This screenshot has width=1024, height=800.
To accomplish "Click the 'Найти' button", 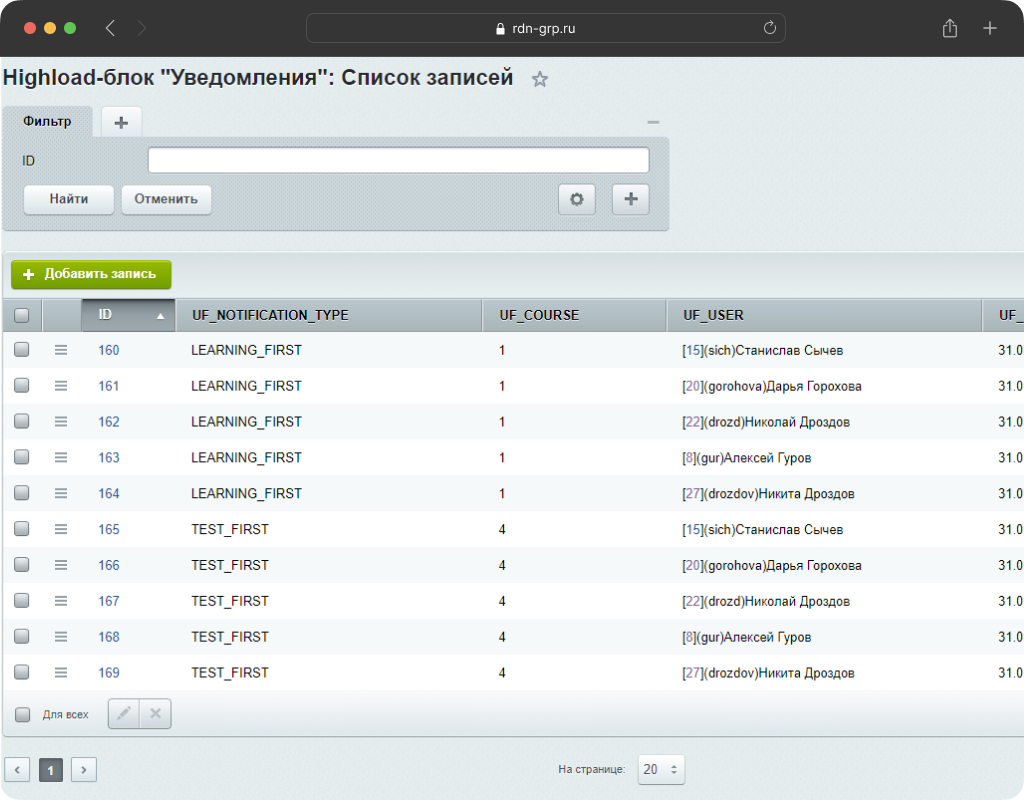I will coord(69,199).
